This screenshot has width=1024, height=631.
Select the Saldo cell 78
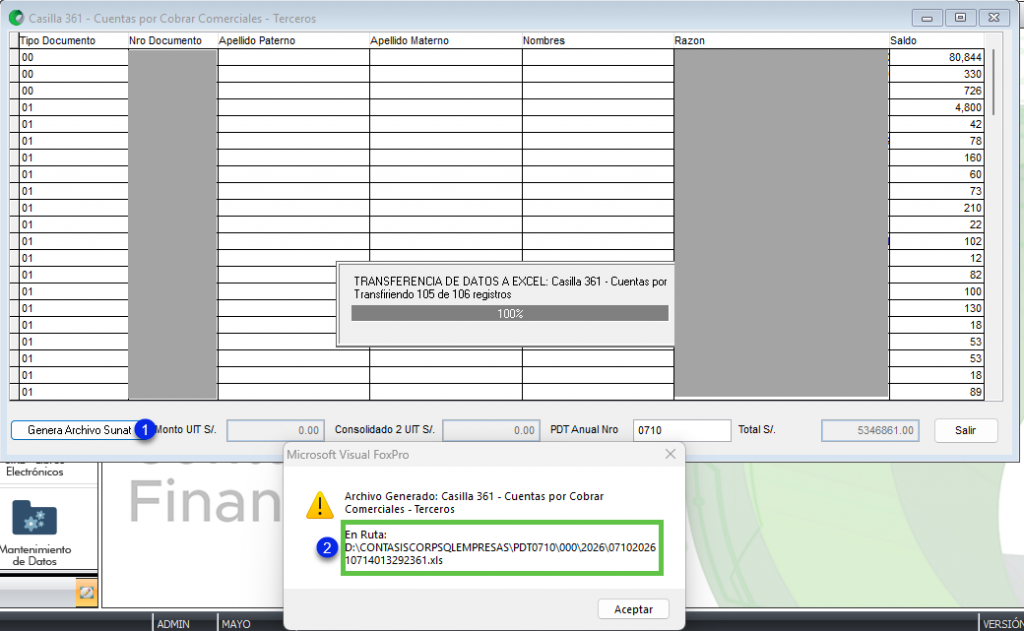tap(936, 141)
